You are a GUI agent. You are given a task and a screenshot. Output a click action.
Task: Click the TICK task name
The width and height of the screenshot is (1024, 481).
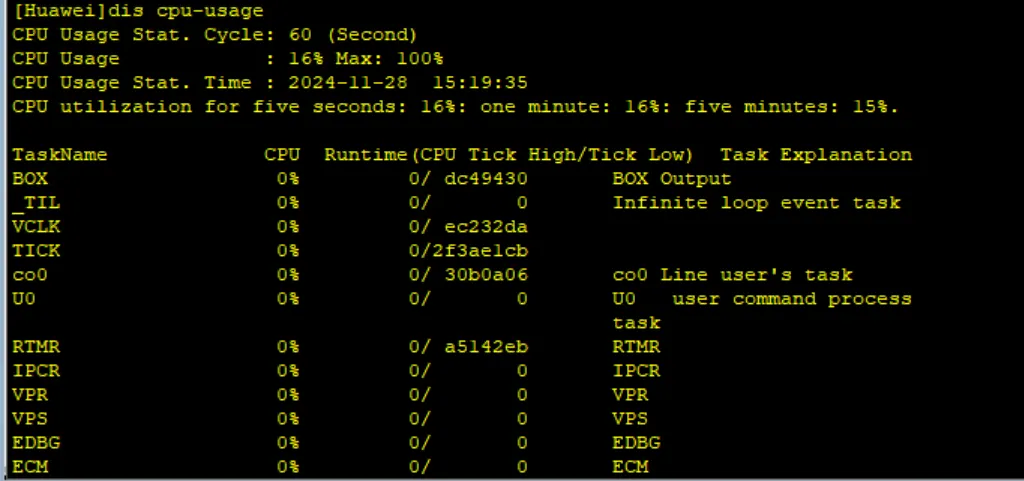tap(36, 251)
